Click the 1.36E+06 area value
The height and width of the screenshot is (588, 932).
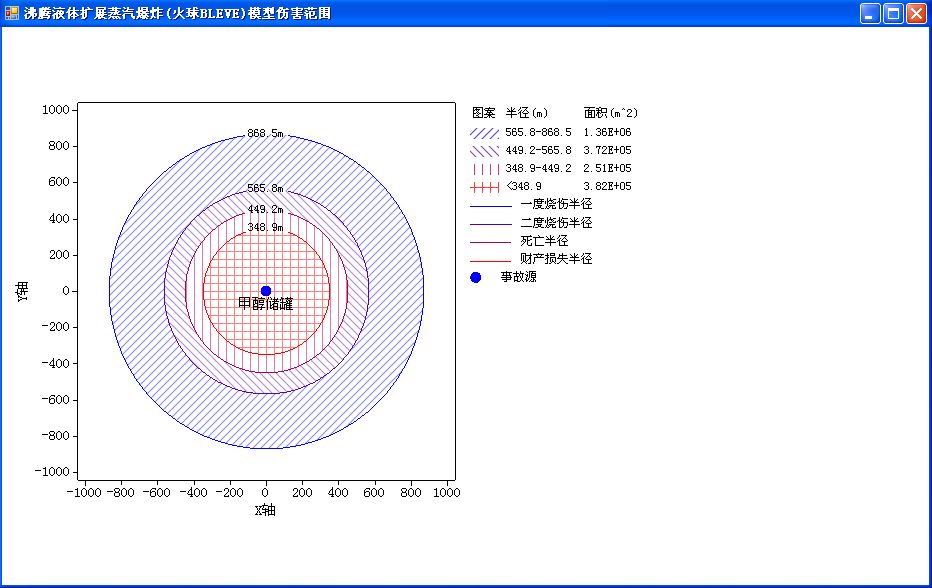tap(607, 132)
